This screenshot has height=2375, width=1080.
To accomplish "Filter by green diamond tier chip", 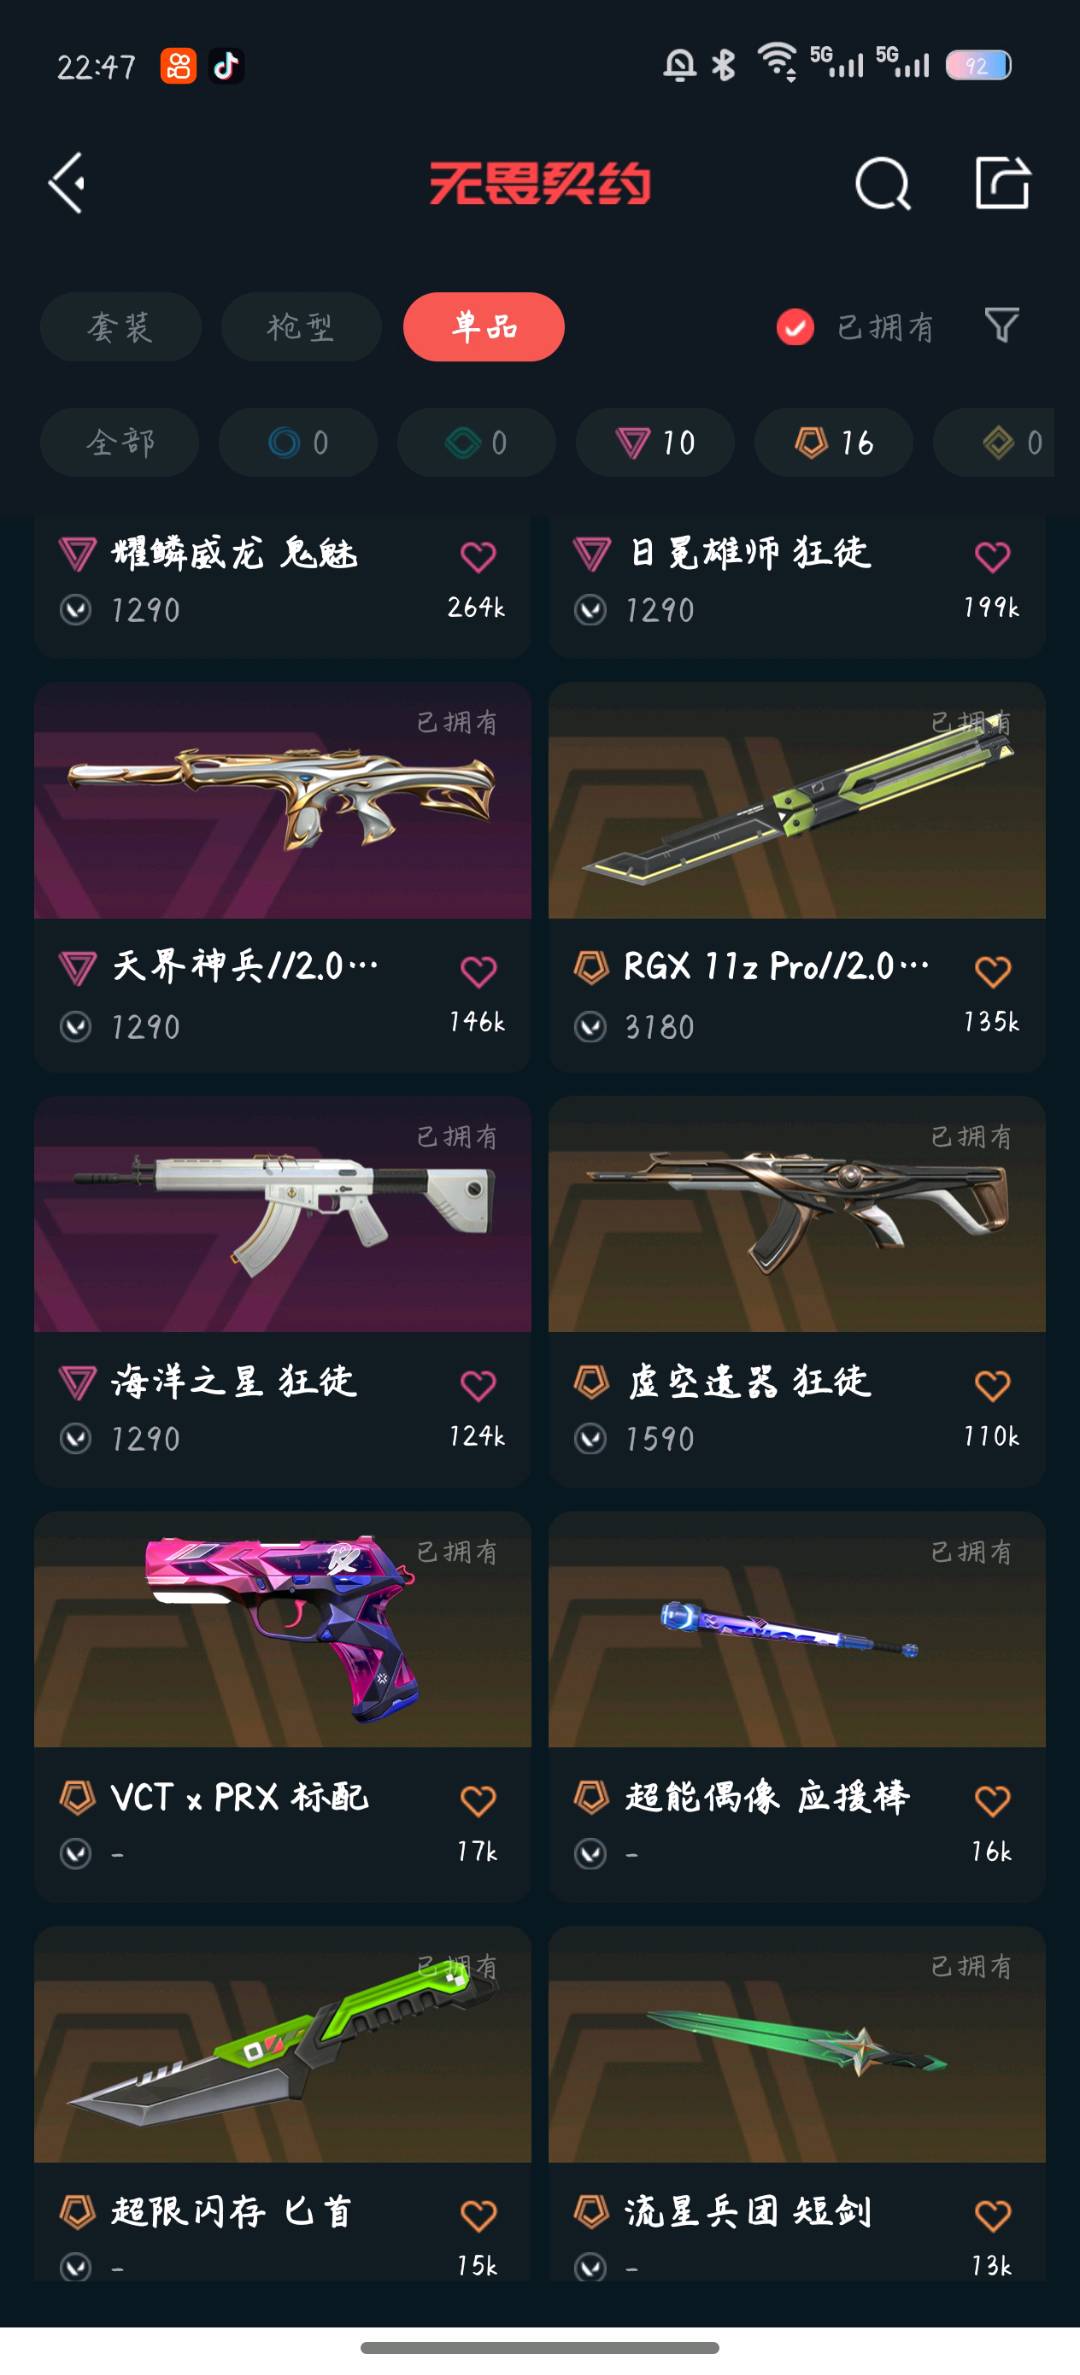I will (476, 442).
